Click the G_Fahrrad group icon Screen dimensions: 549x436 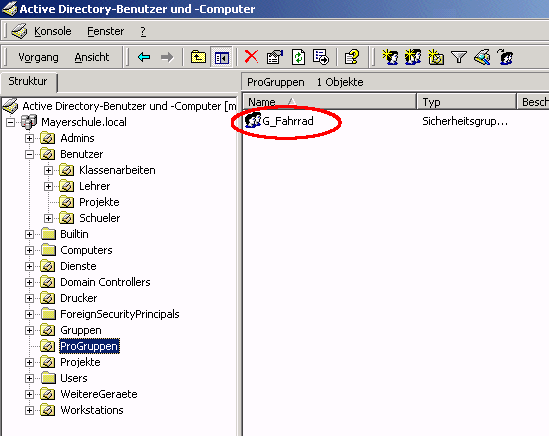[253, 121]
